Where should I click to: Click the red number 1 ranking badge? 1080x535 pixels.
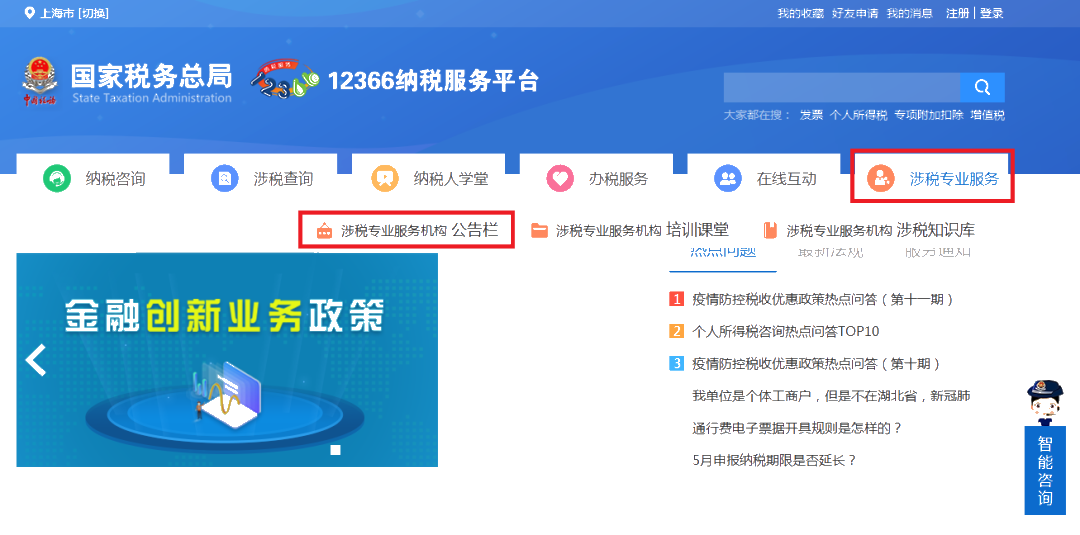676,300
